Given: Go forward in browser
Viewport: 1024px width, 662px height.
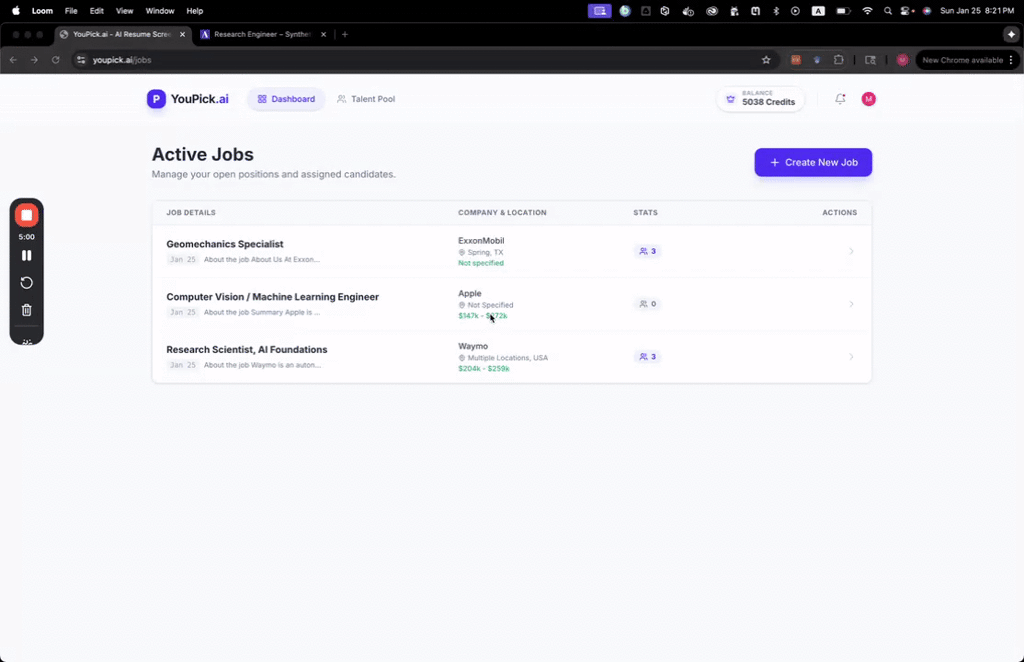Looking at the screenshot, I should 34,60.
